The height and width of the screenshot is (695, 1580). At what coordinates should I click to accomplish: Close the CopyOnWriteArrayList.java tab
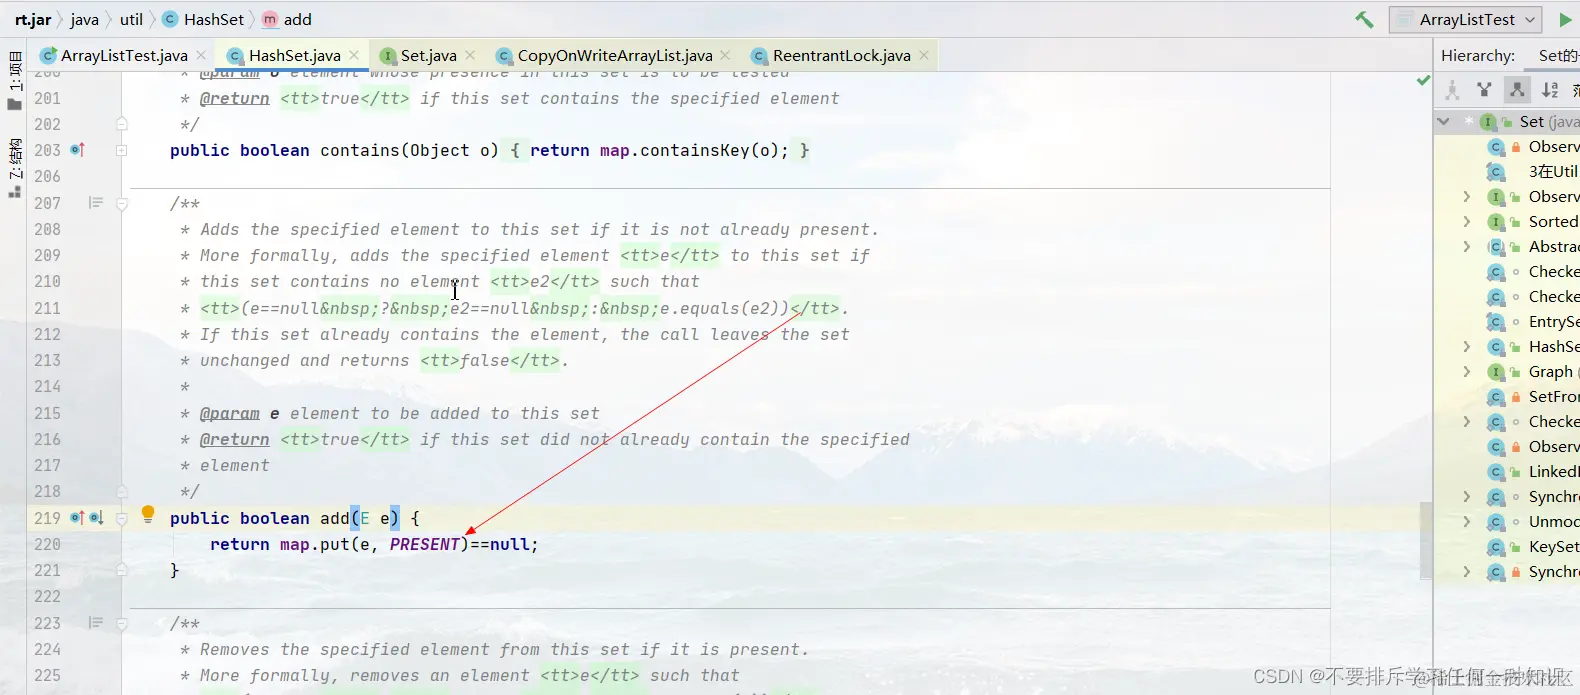[x=725, y=55]
